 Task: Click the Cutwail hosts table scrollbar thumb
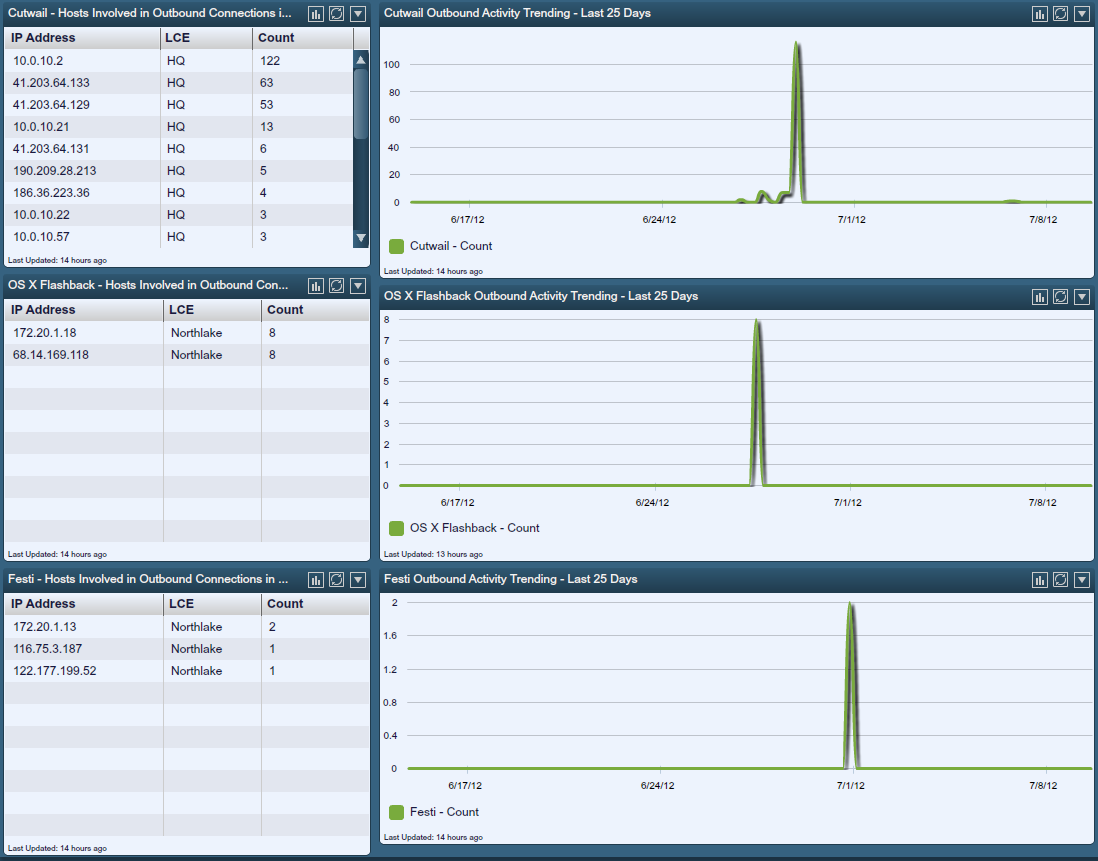click(361, 104)
